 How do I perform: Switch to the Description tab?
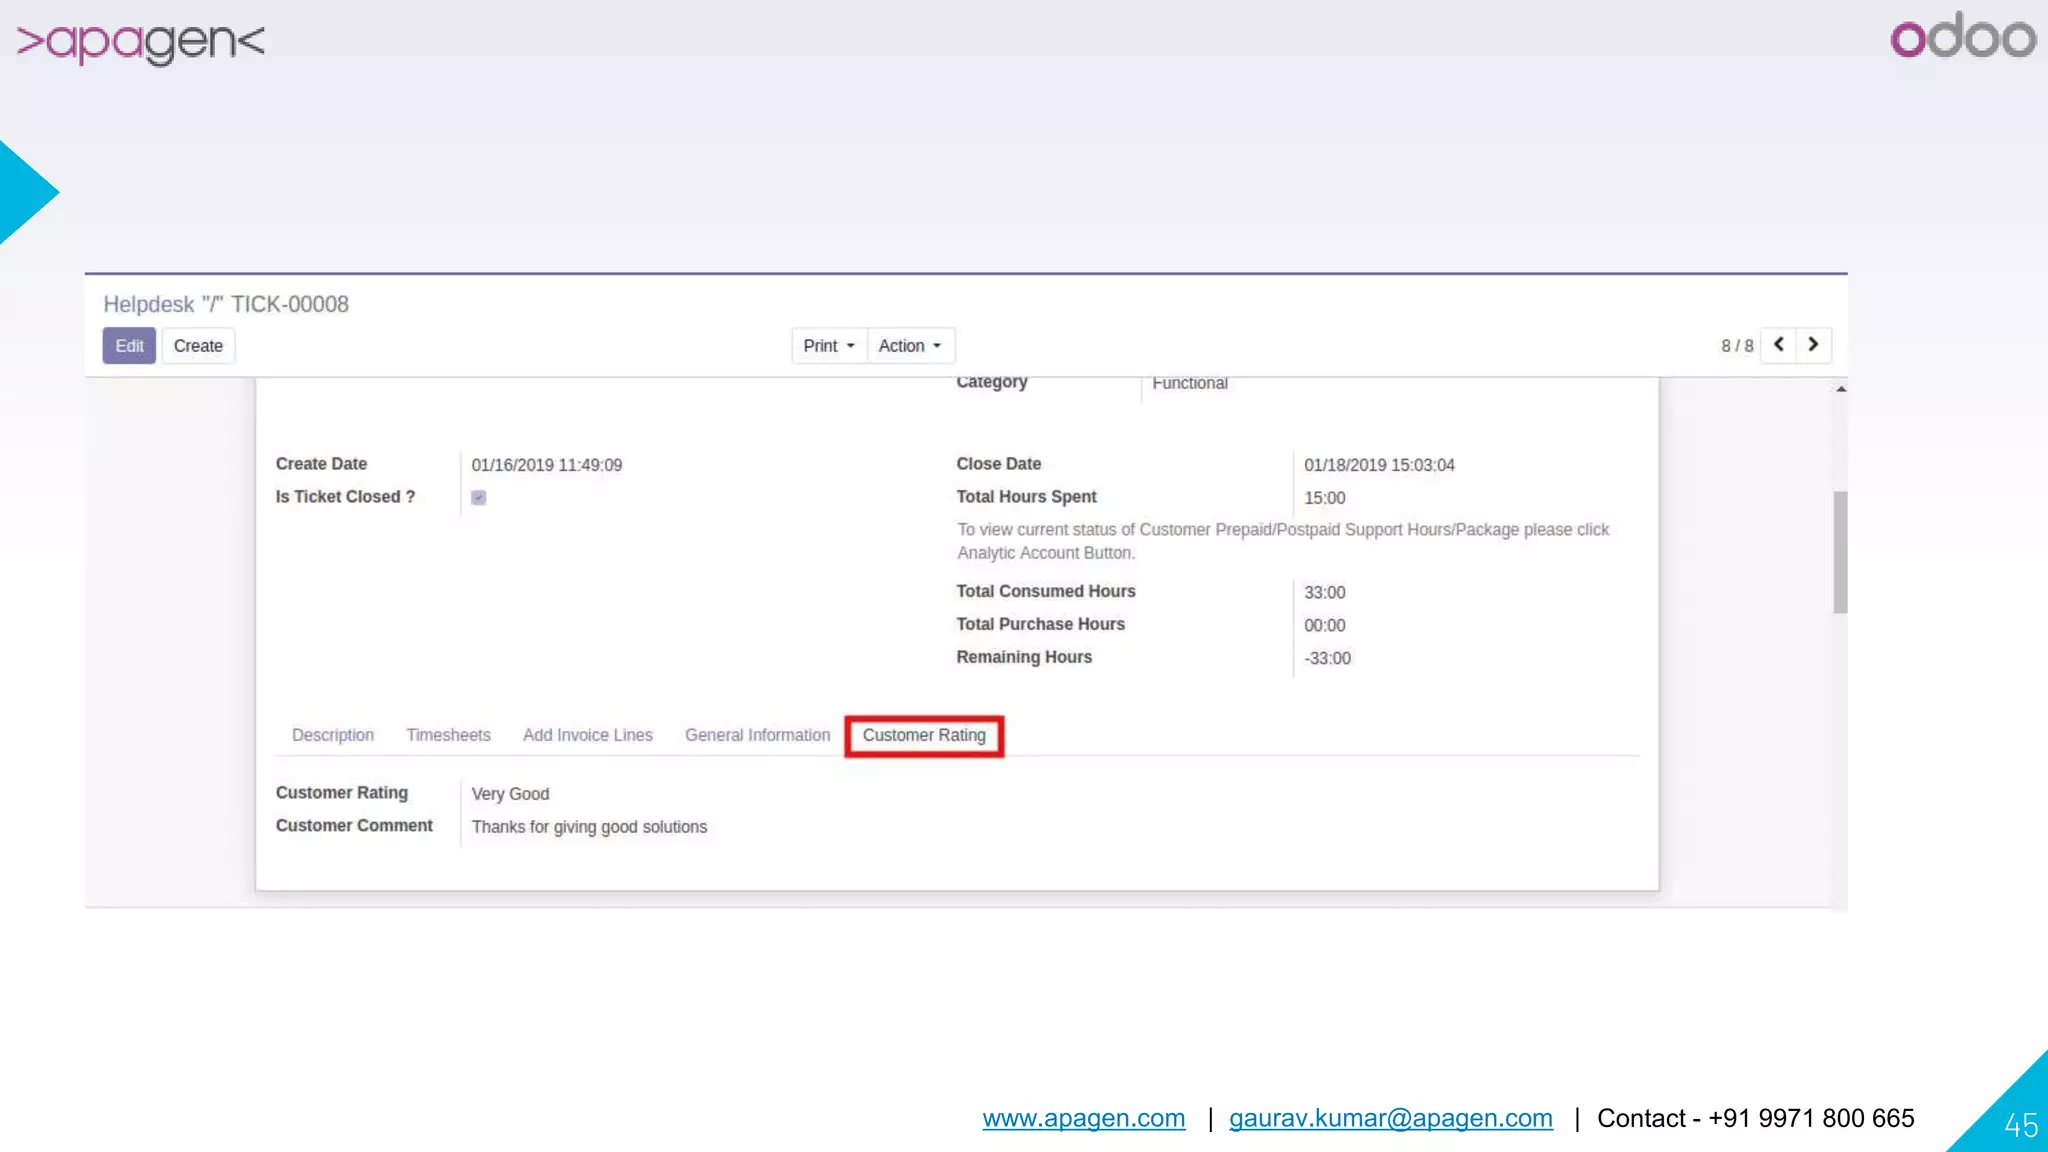[x=332, y=735]
